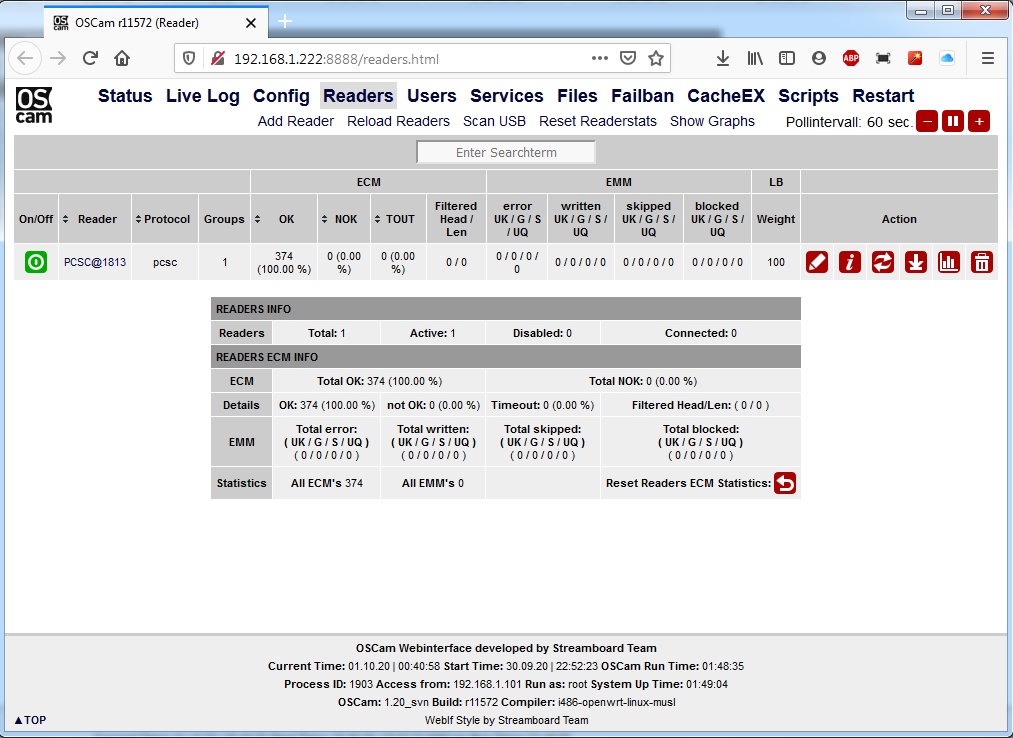Screen dimensions: 1013x738
Task: Click the Reset Readers ECM Statistics icon
Action: pos(785,483)
